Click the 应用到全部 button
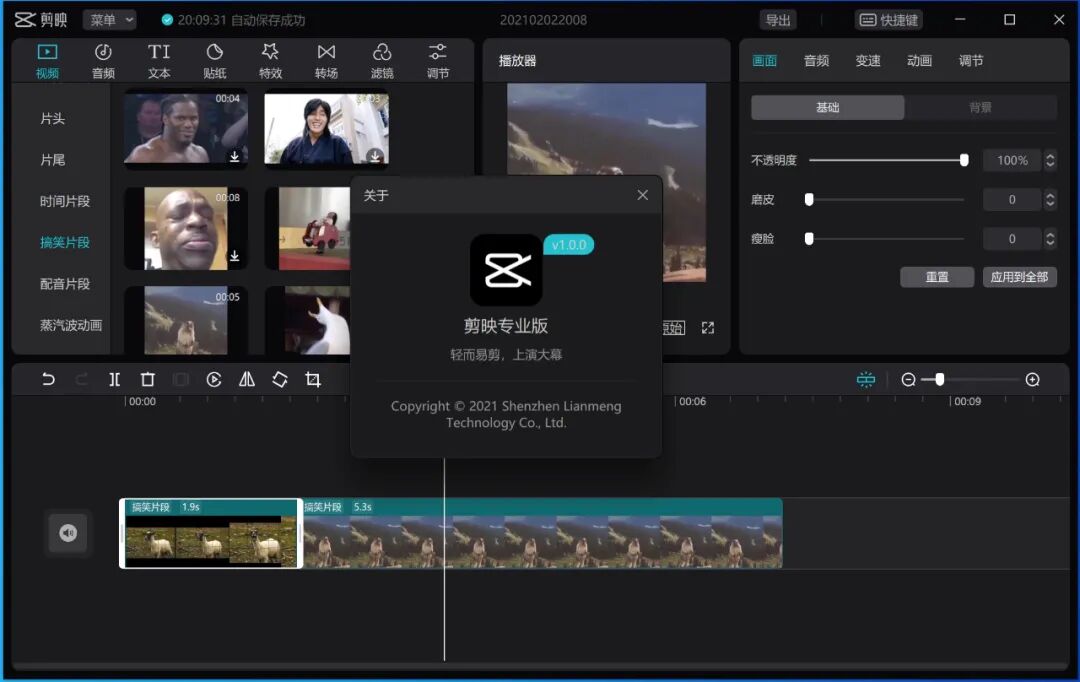 pyautogui.click(x=1019, y=277)
